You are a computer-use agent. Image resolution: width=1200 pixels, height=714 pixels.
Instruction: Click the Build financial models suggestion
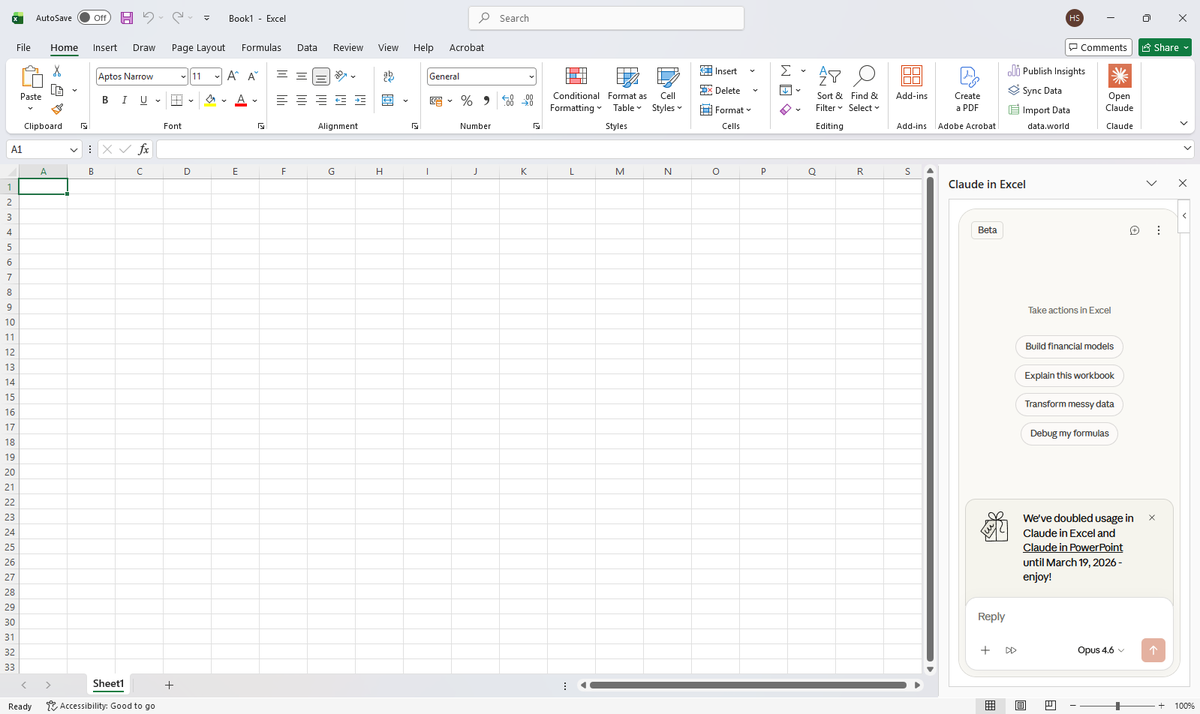tap(1069, 346)
